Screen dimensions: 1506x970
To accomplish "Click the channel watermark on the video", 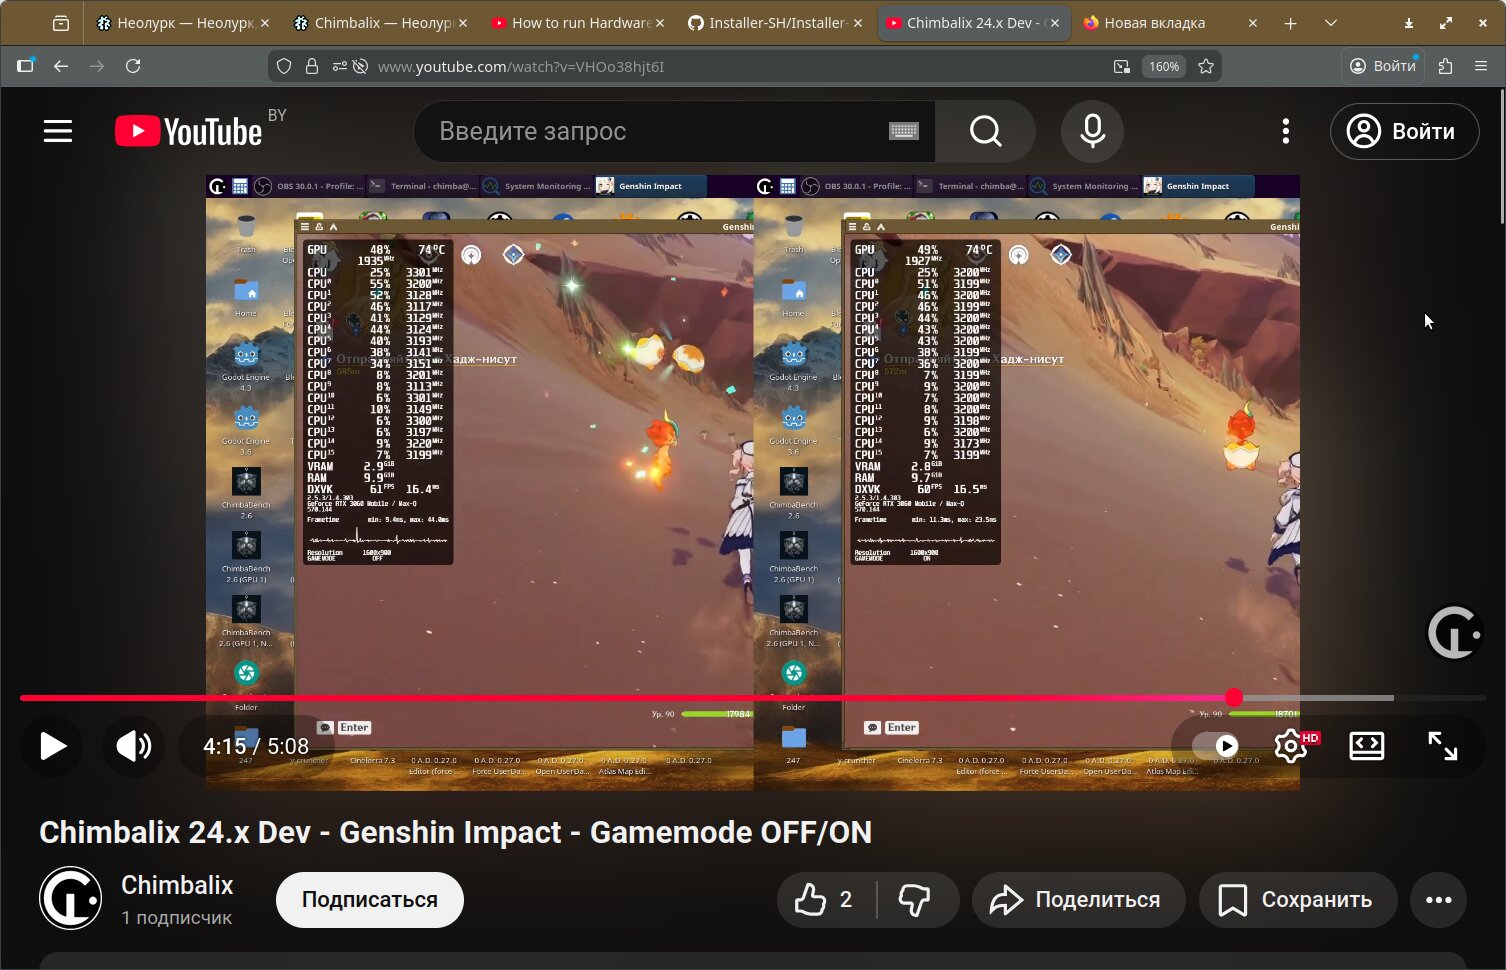I will coord(1454,632).
